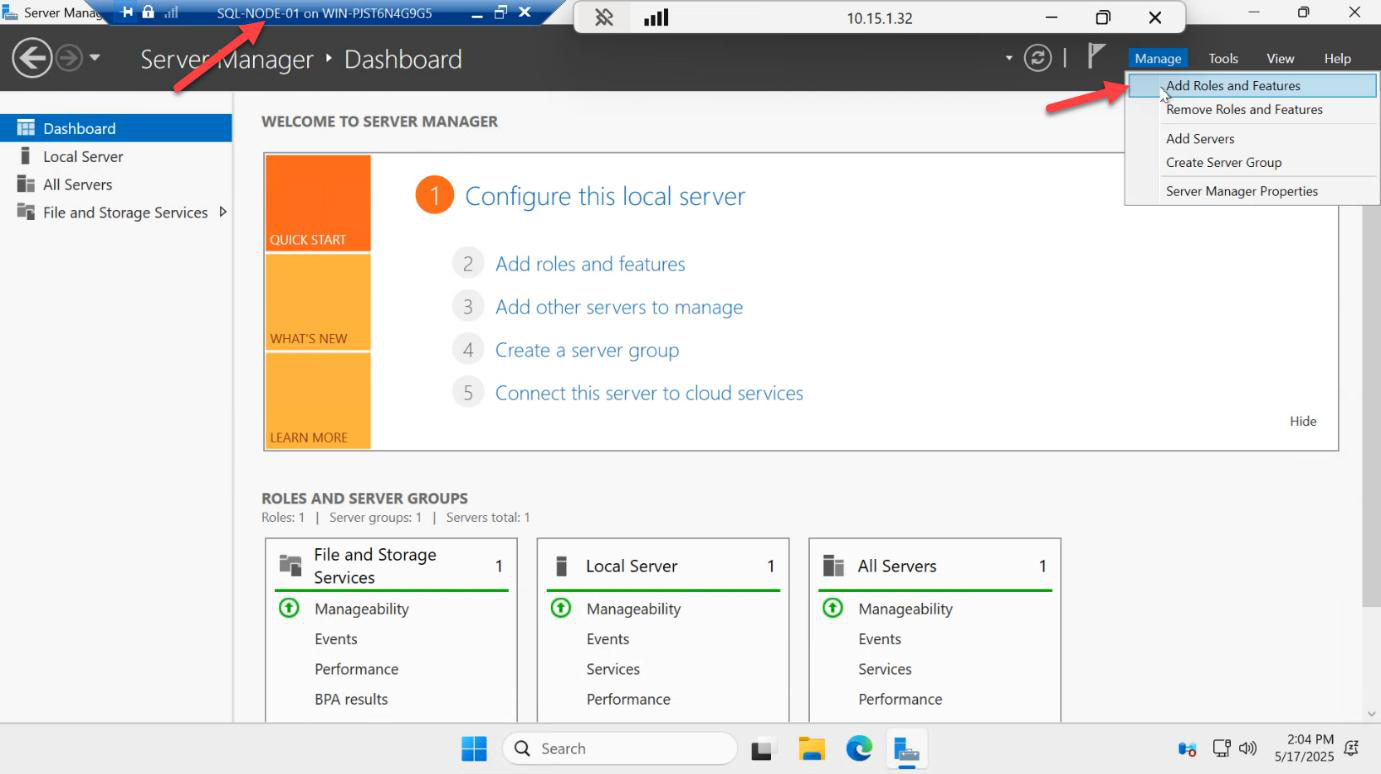The image size is (1381, 774).
Task: Open Server Manager Properties menu entry
Action: pyautogui.click(x=1254, y=191)
